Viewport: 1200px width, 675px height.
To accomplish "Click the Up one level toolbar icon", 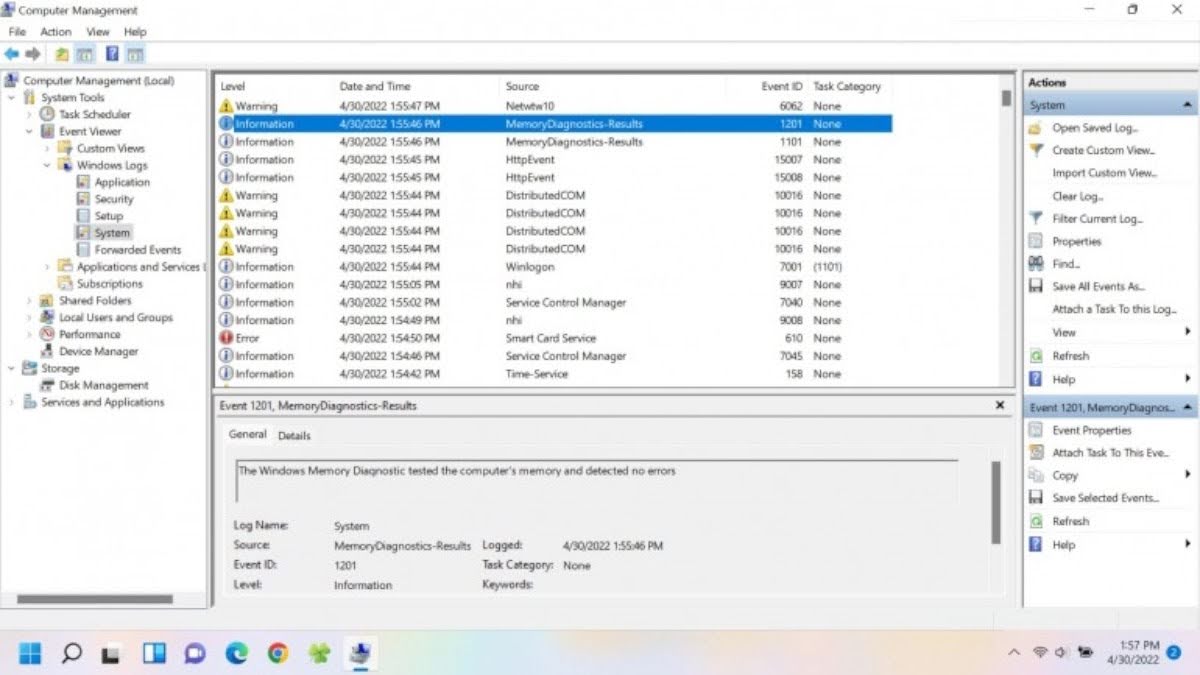I will click(x=62, y=54).
